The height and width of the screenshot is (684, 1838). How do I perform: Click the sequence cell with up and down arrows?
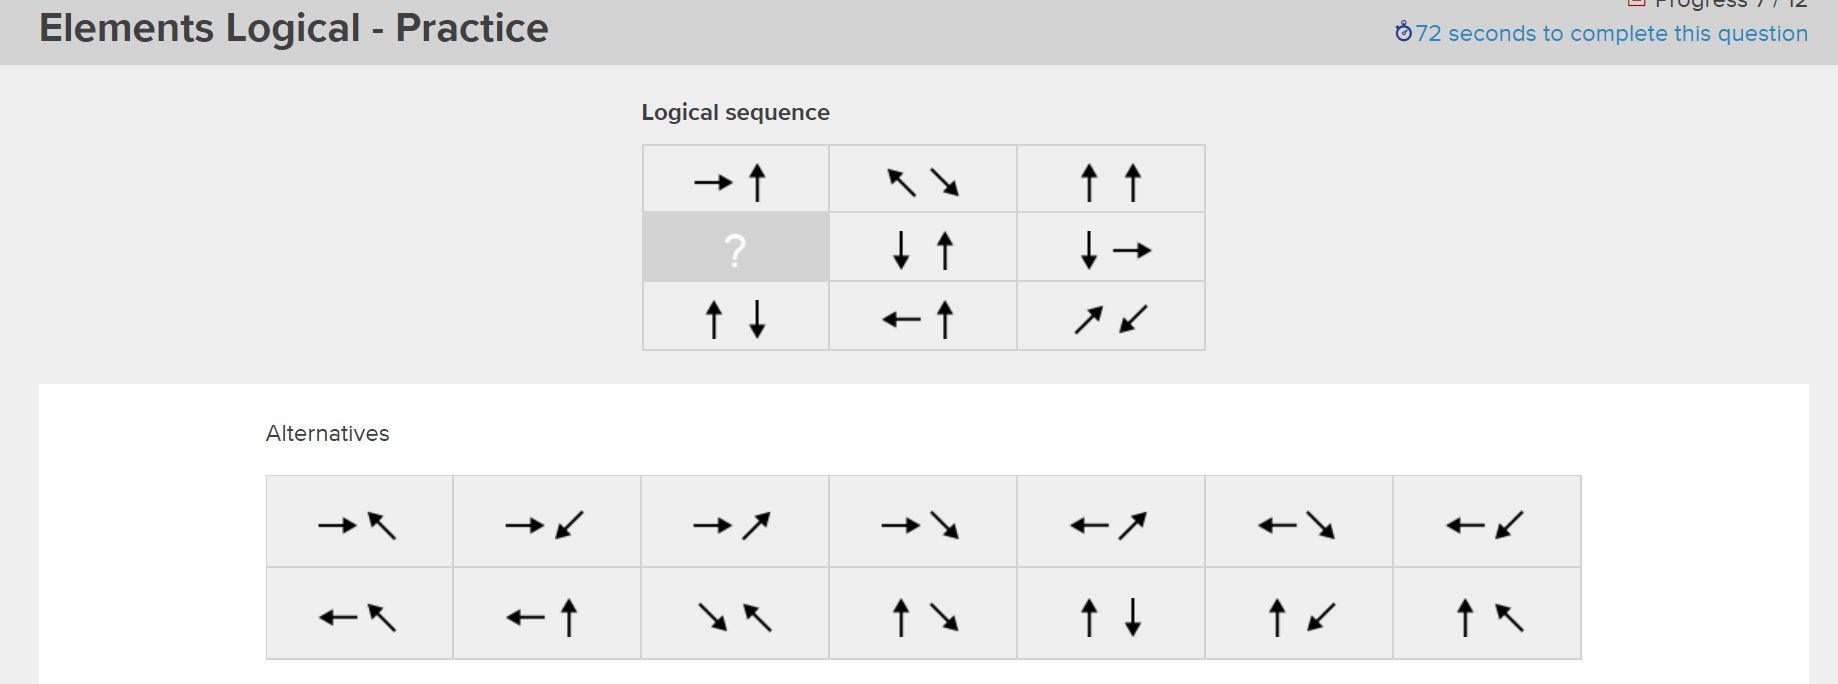tap(735, 316)
